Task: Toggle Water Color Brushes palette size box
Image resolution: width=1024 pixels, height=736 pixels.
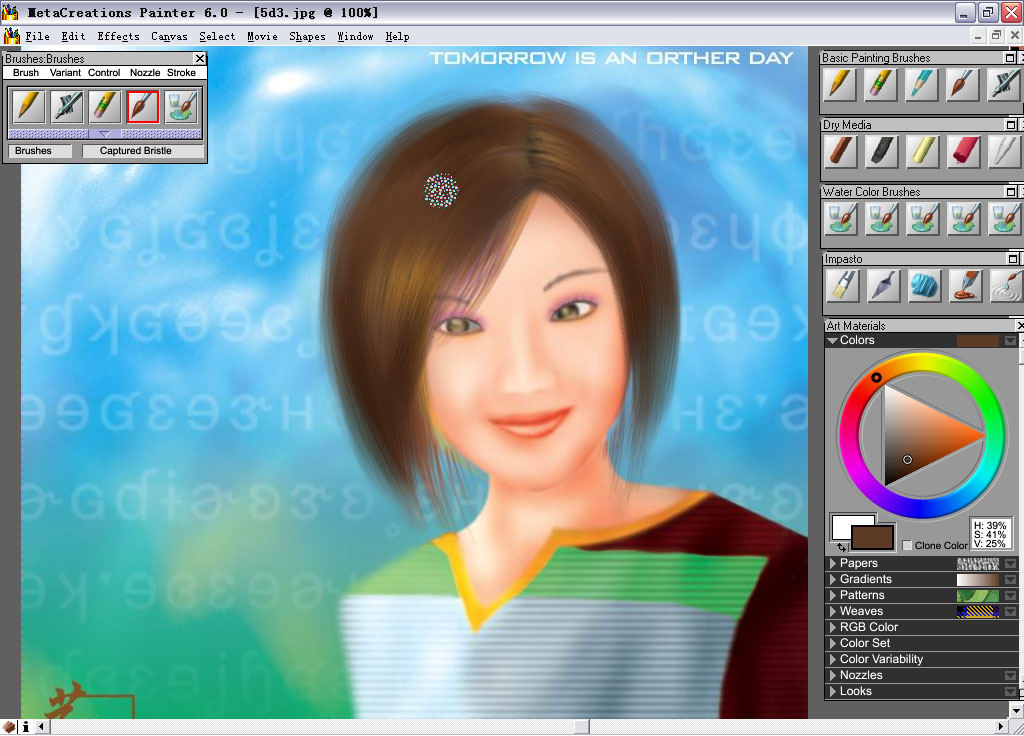Action: (1011, 192)
